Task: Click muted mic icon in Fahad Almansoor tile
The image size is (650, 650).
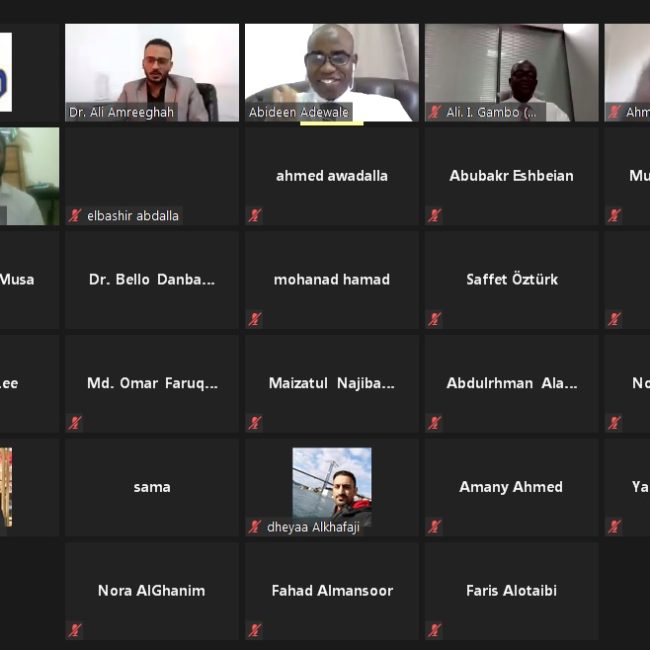Action: point(255,631)
